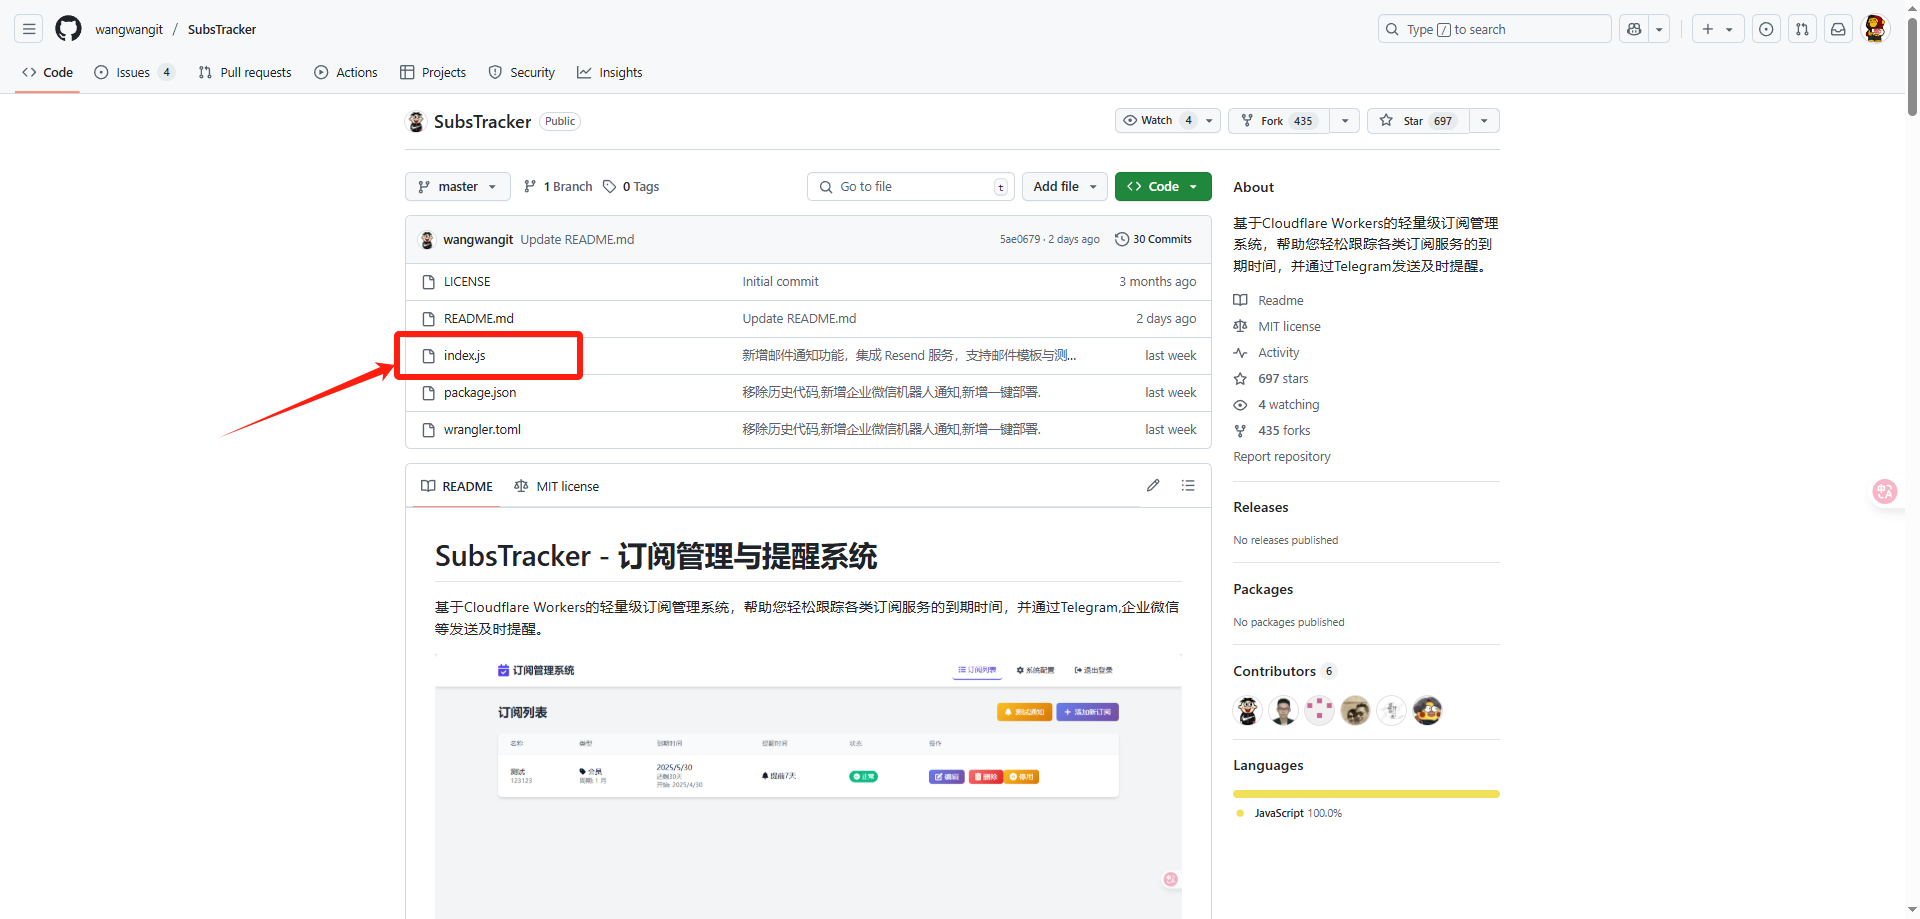
Task: View the 697 stars link
Action: pyautogui.click(x=1271, y=378)
